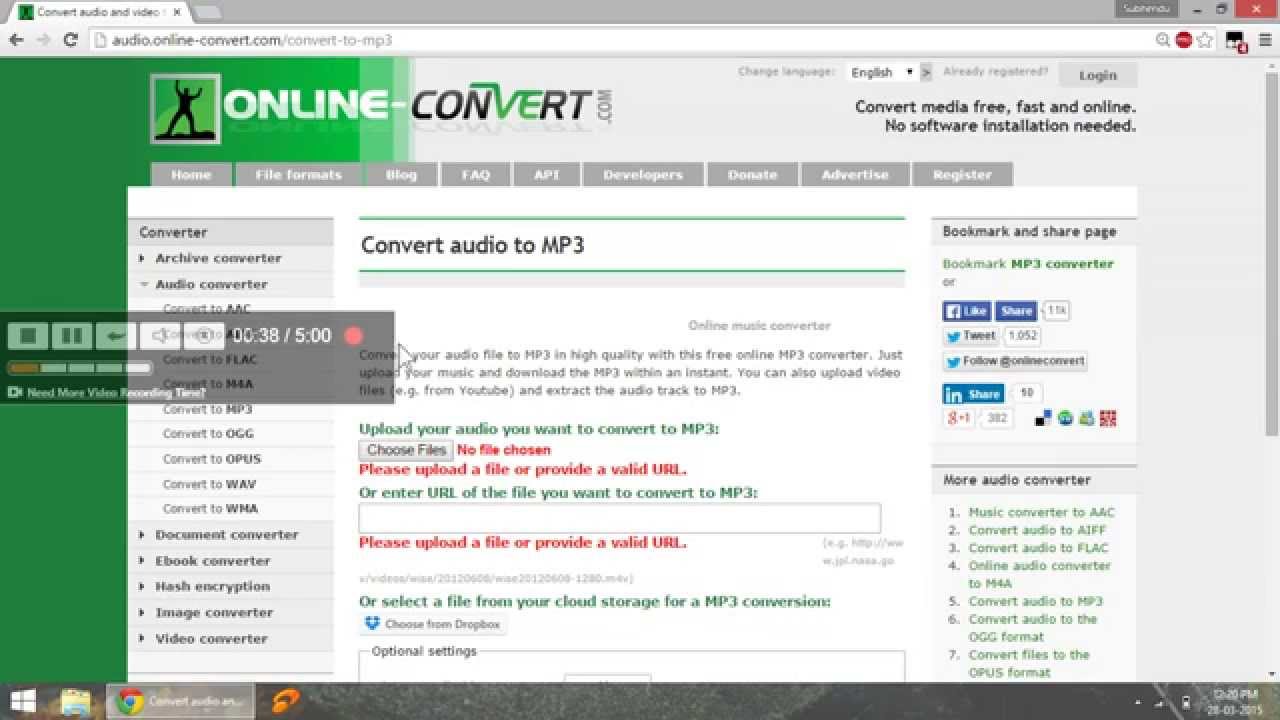This screenshot has height=720, width=1280.
Task: Reload the page in Chrome
Action: tap(70, 40)
